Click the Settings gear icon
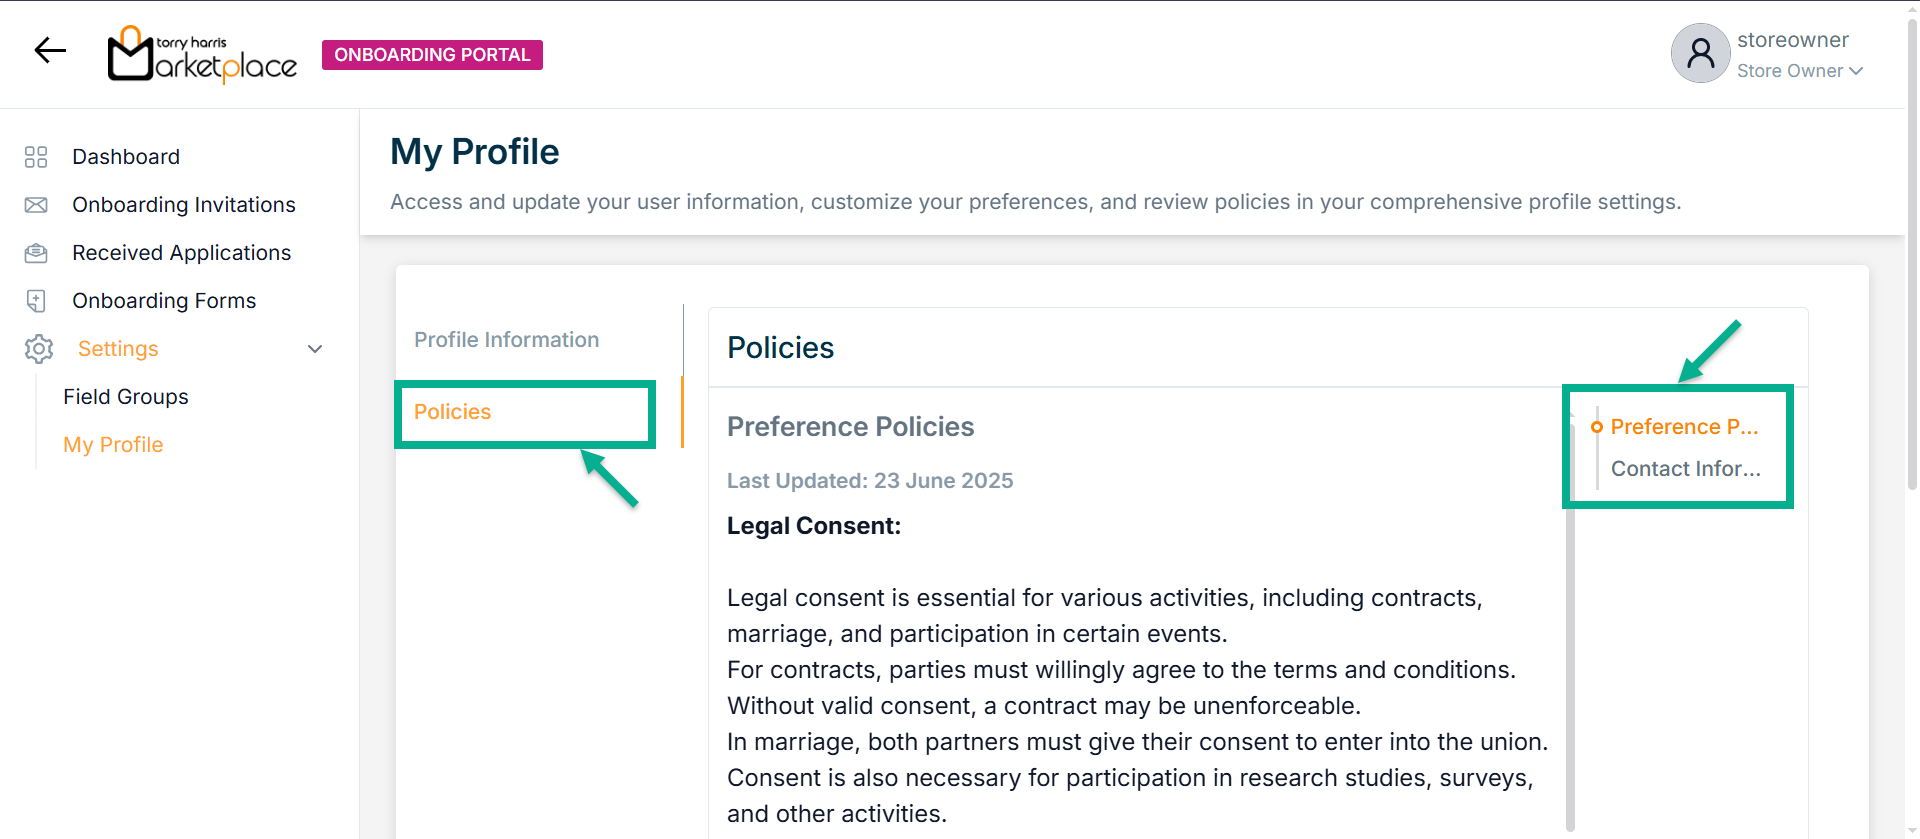 tap(39, 349)
